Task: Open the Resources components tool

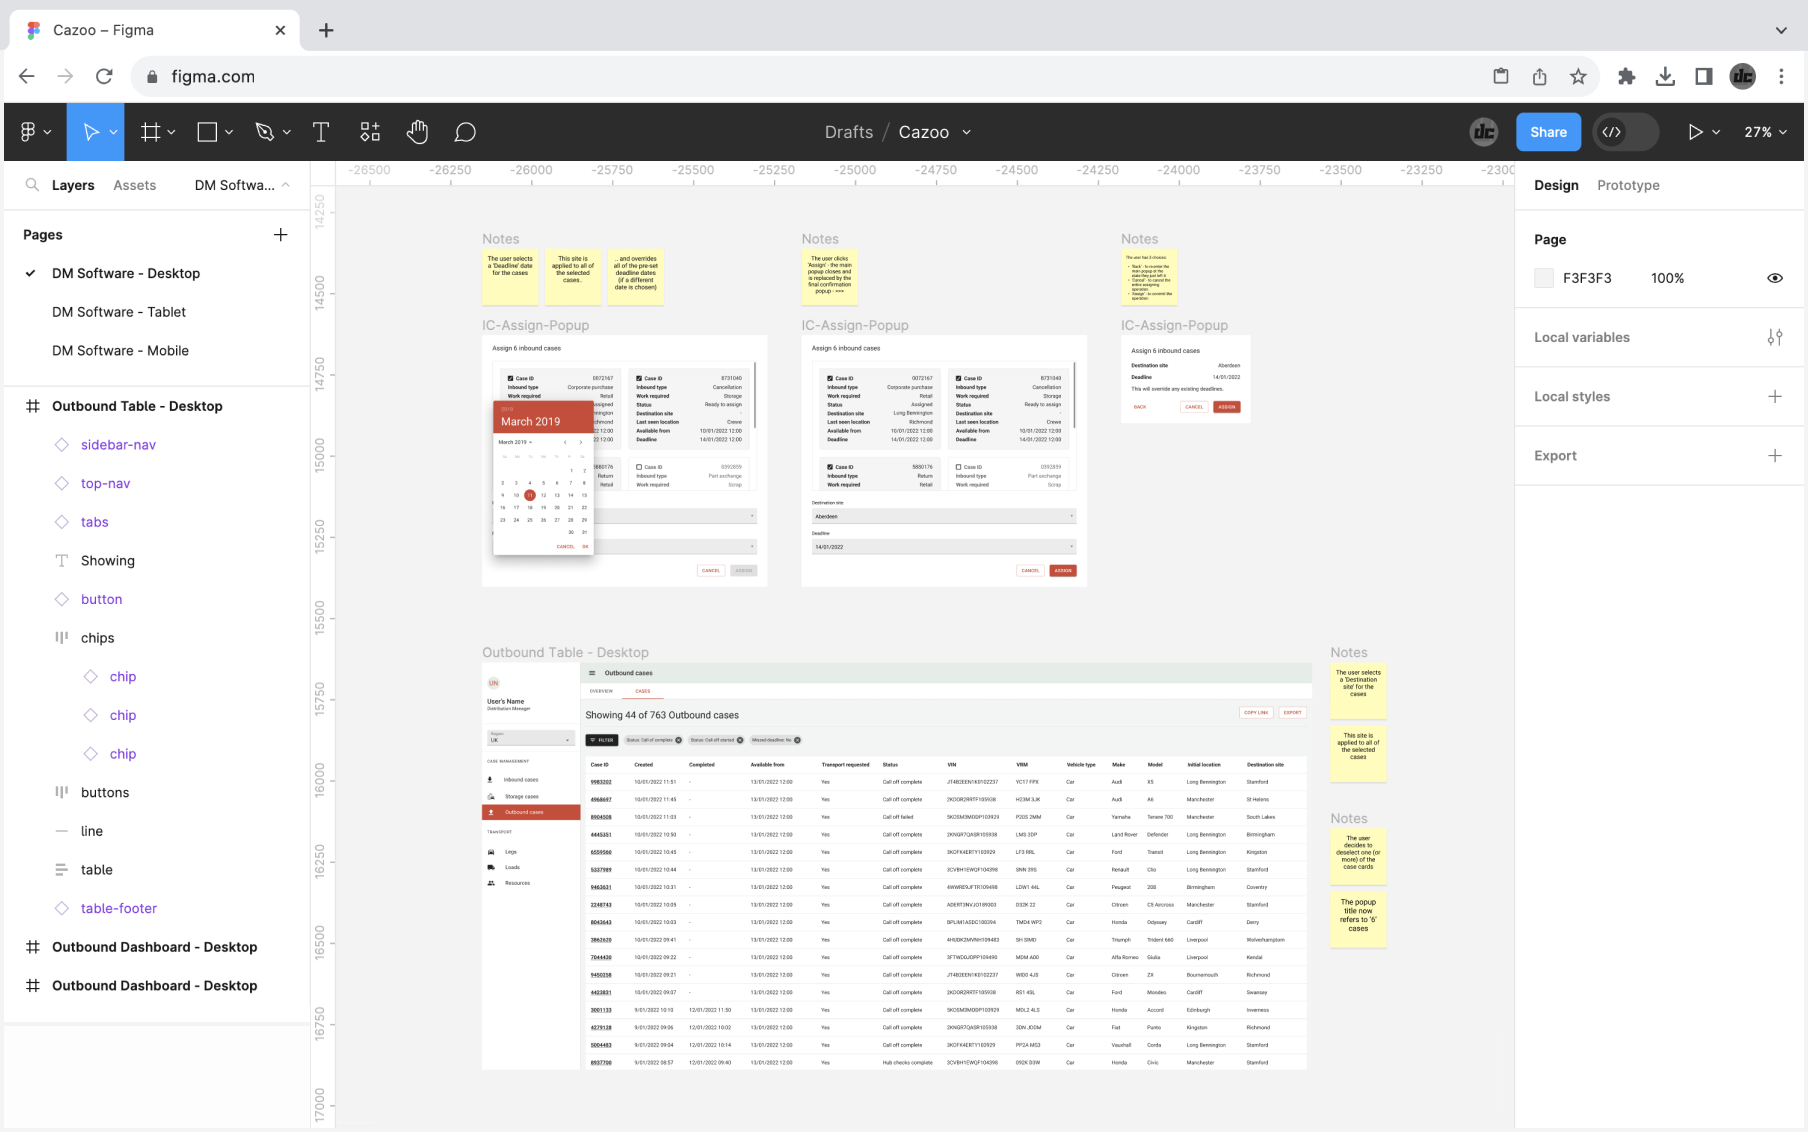Action: (370, 132)
